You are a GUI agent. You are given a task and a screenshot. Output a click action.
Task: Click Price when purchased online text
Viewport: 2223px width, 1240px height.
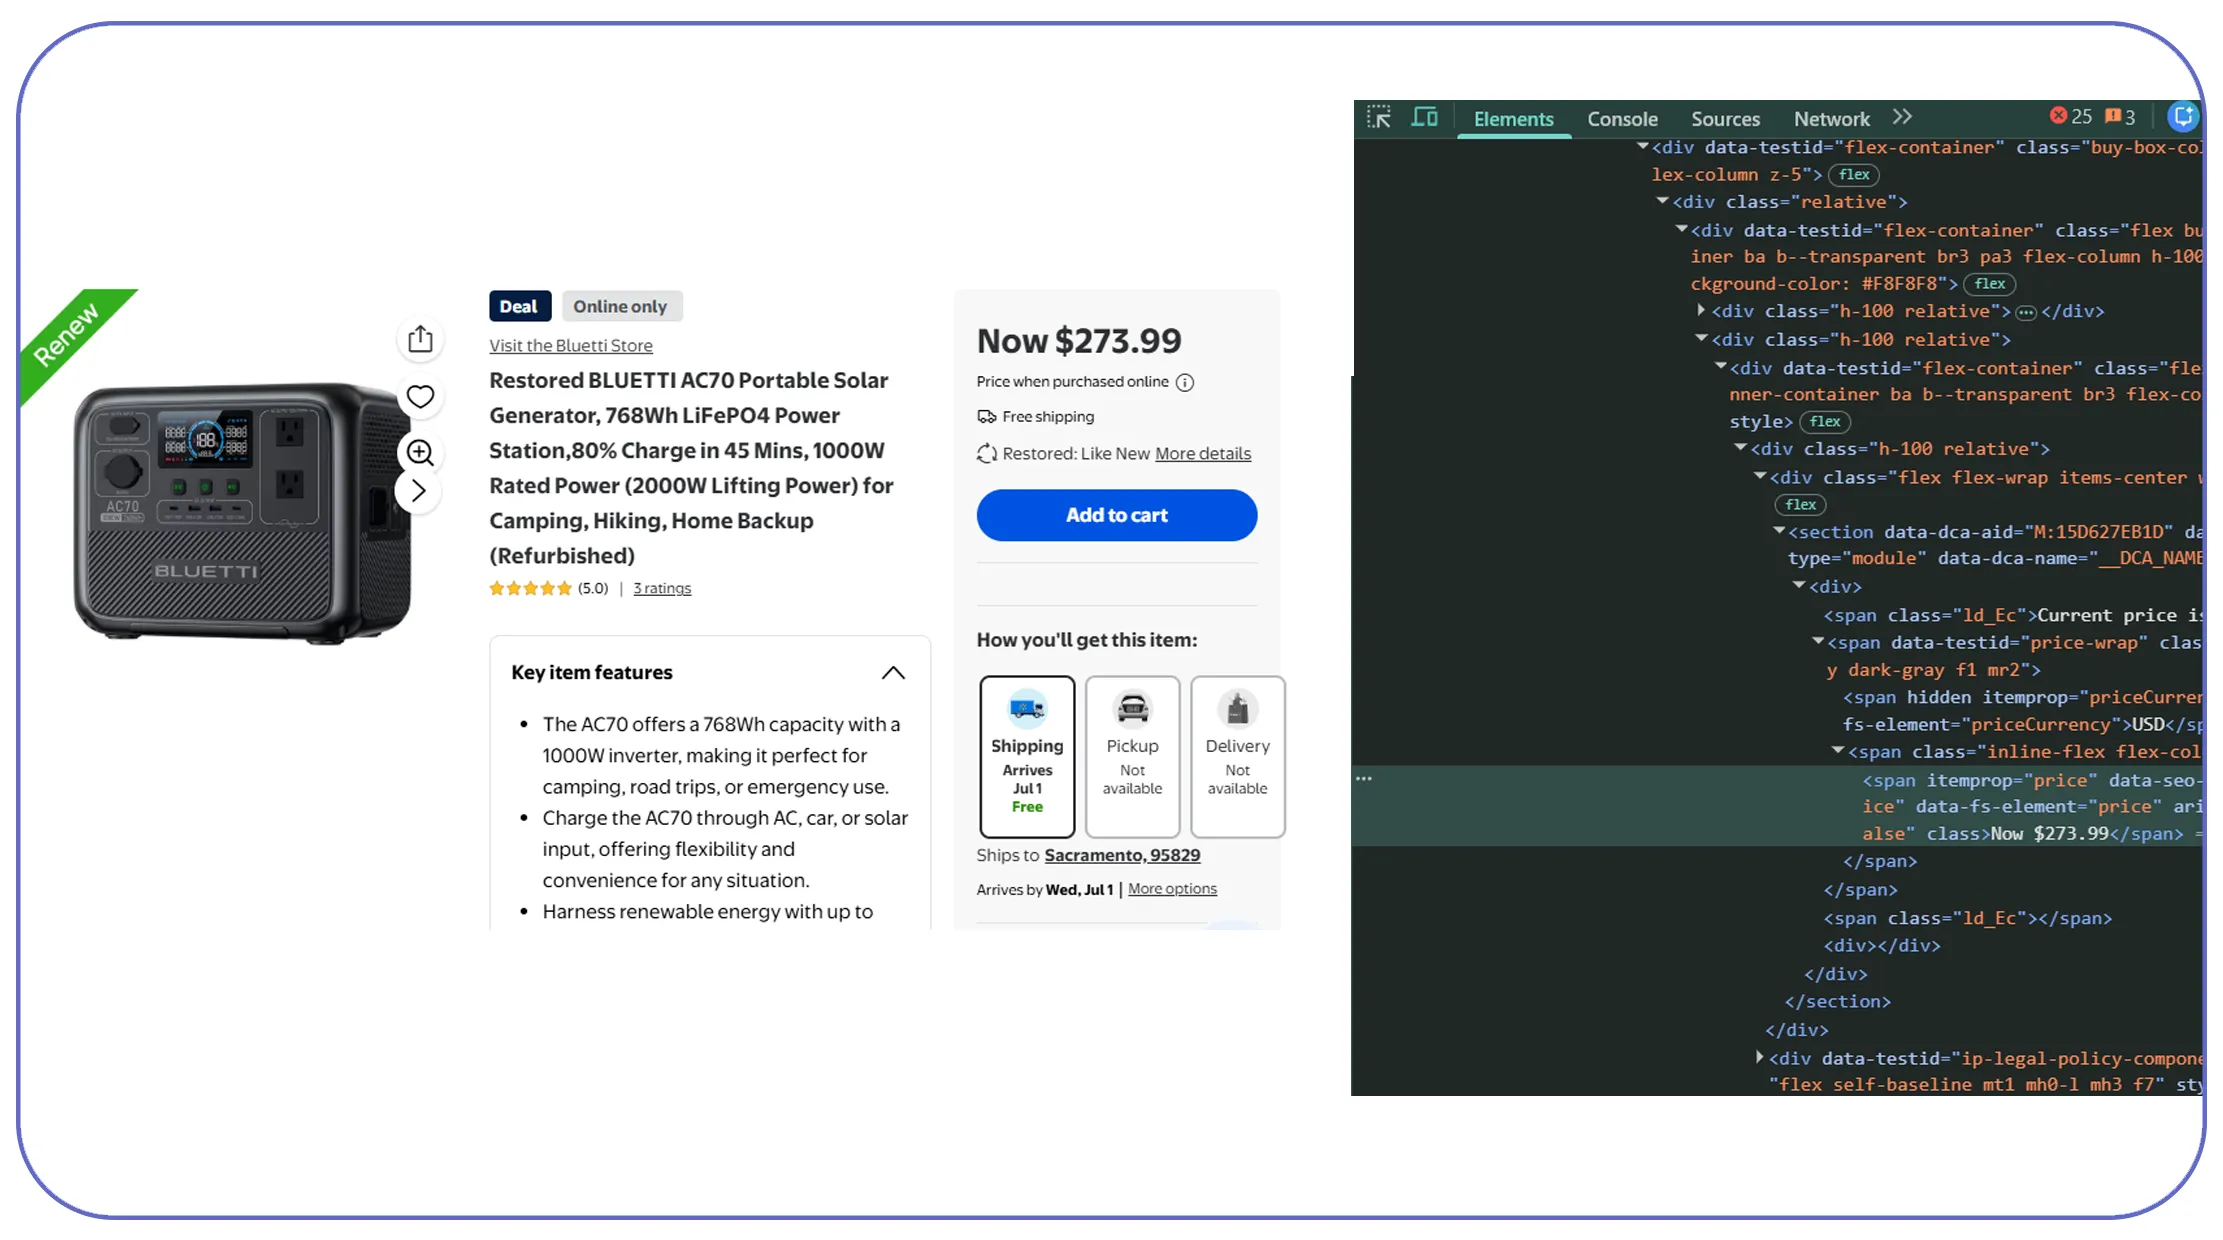point(1072,382)
